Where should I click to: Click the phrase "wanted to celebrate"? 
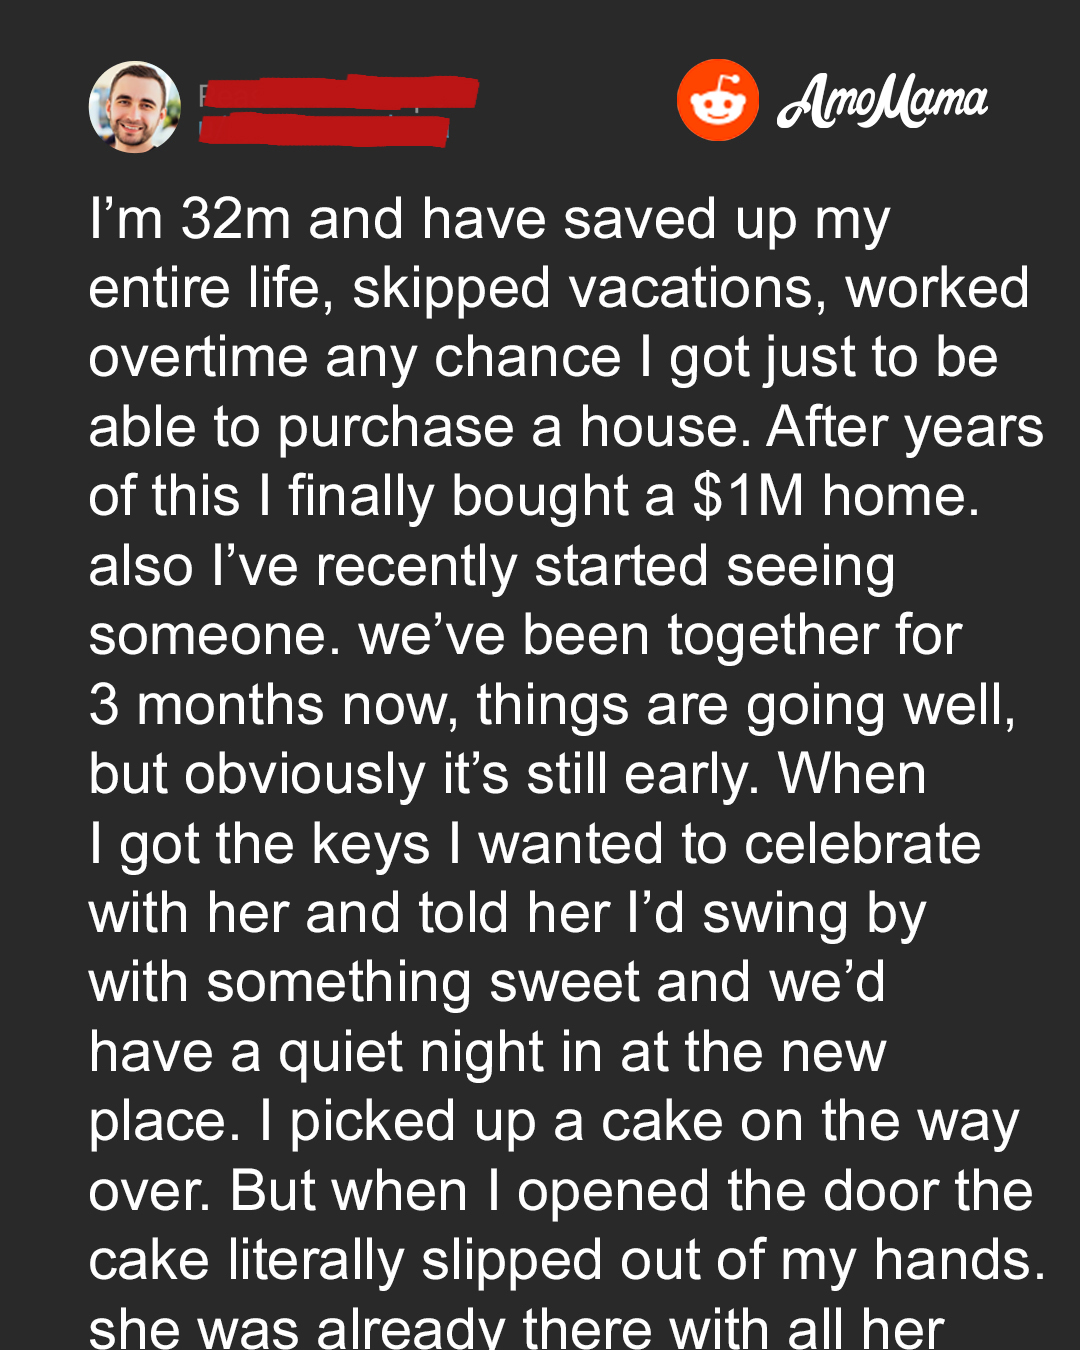[730, 844]
